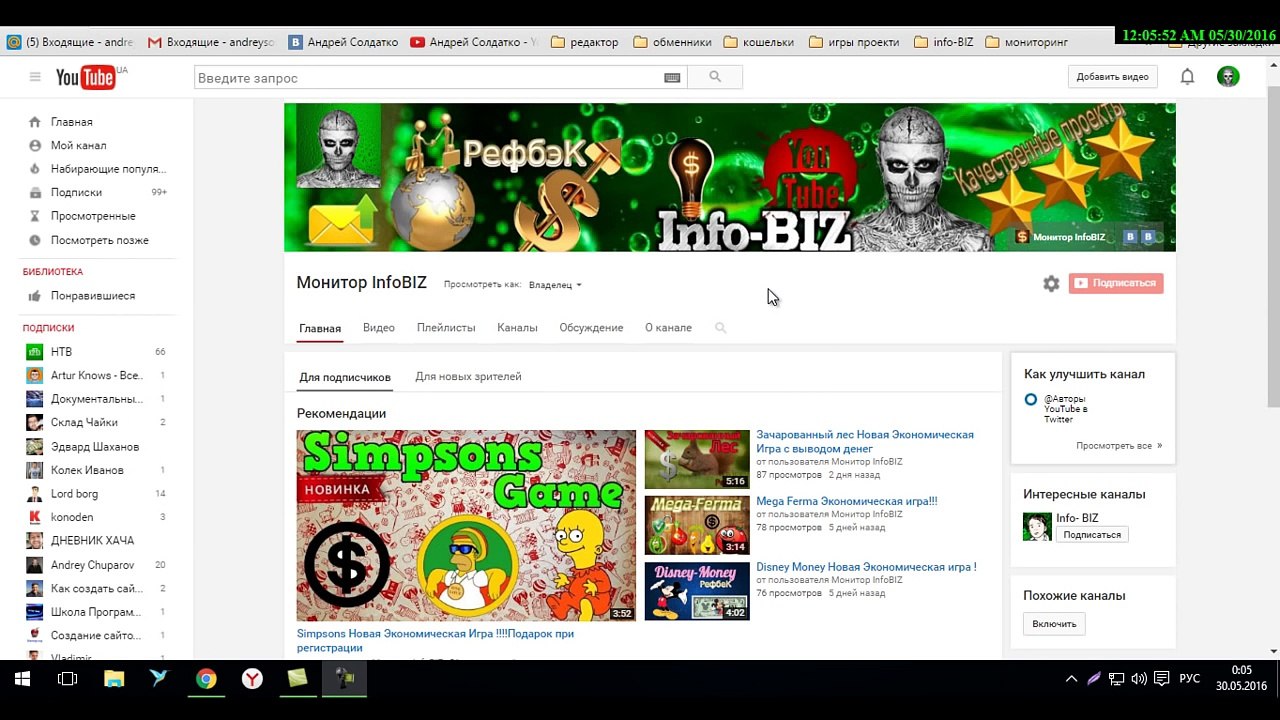Viewport: 1280px width, 720px height.
Task: Open File Explorer from the taskbar
Action: (114, 679)
